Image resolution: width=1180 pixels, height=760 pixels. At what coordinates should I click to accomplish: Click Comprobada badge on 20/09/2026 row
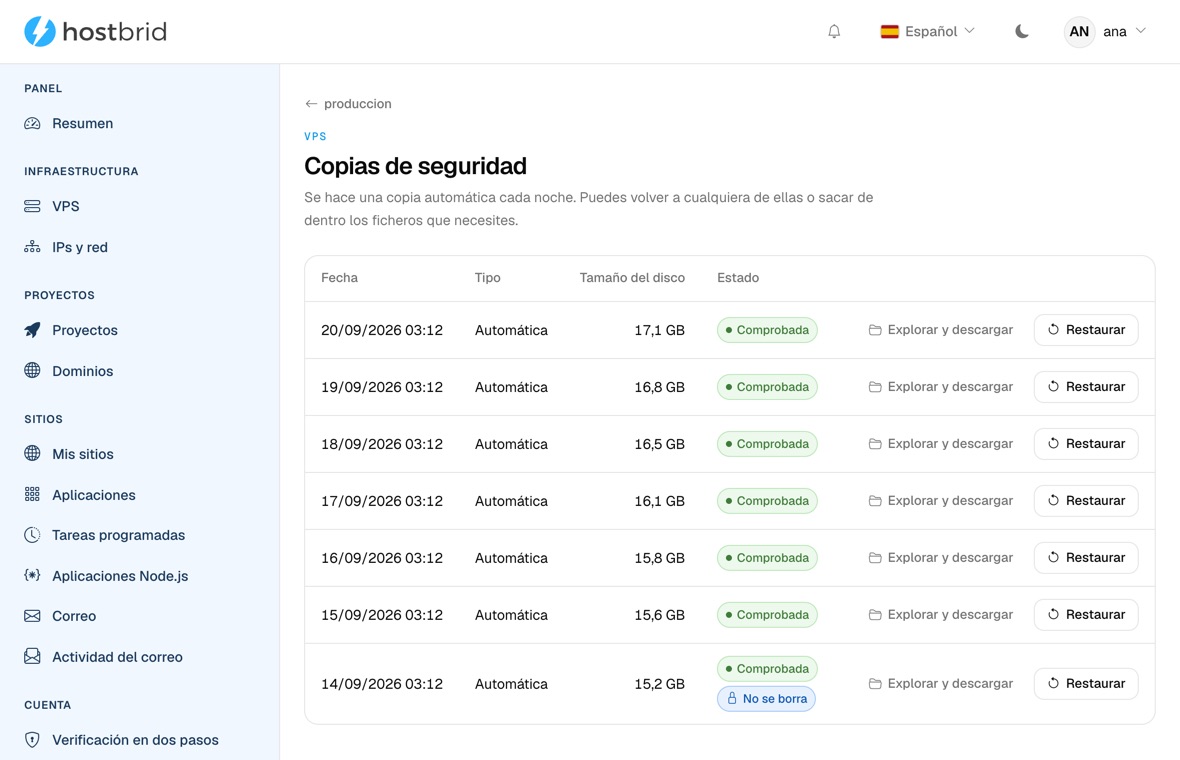[x=767, y=330]
